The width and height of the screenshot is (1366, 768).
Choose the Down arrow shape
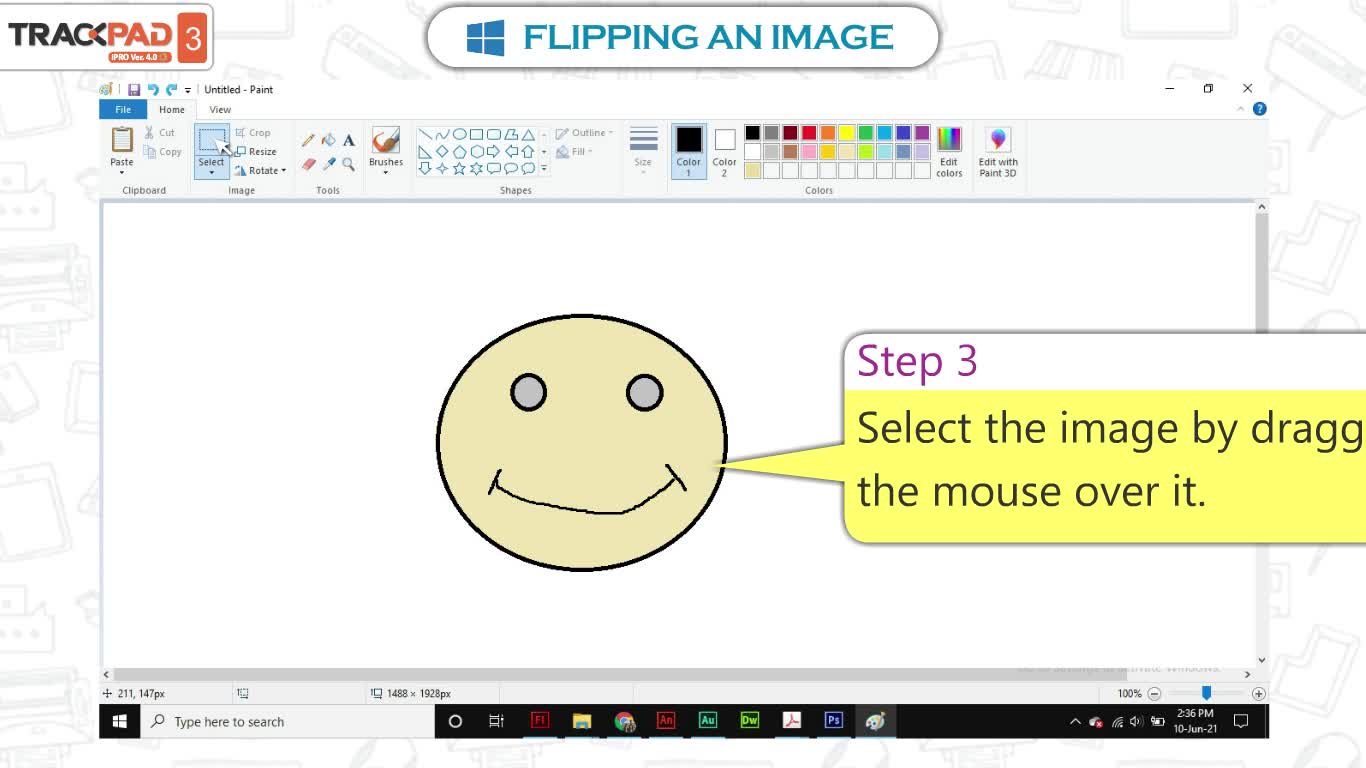[x=425, y=168]
